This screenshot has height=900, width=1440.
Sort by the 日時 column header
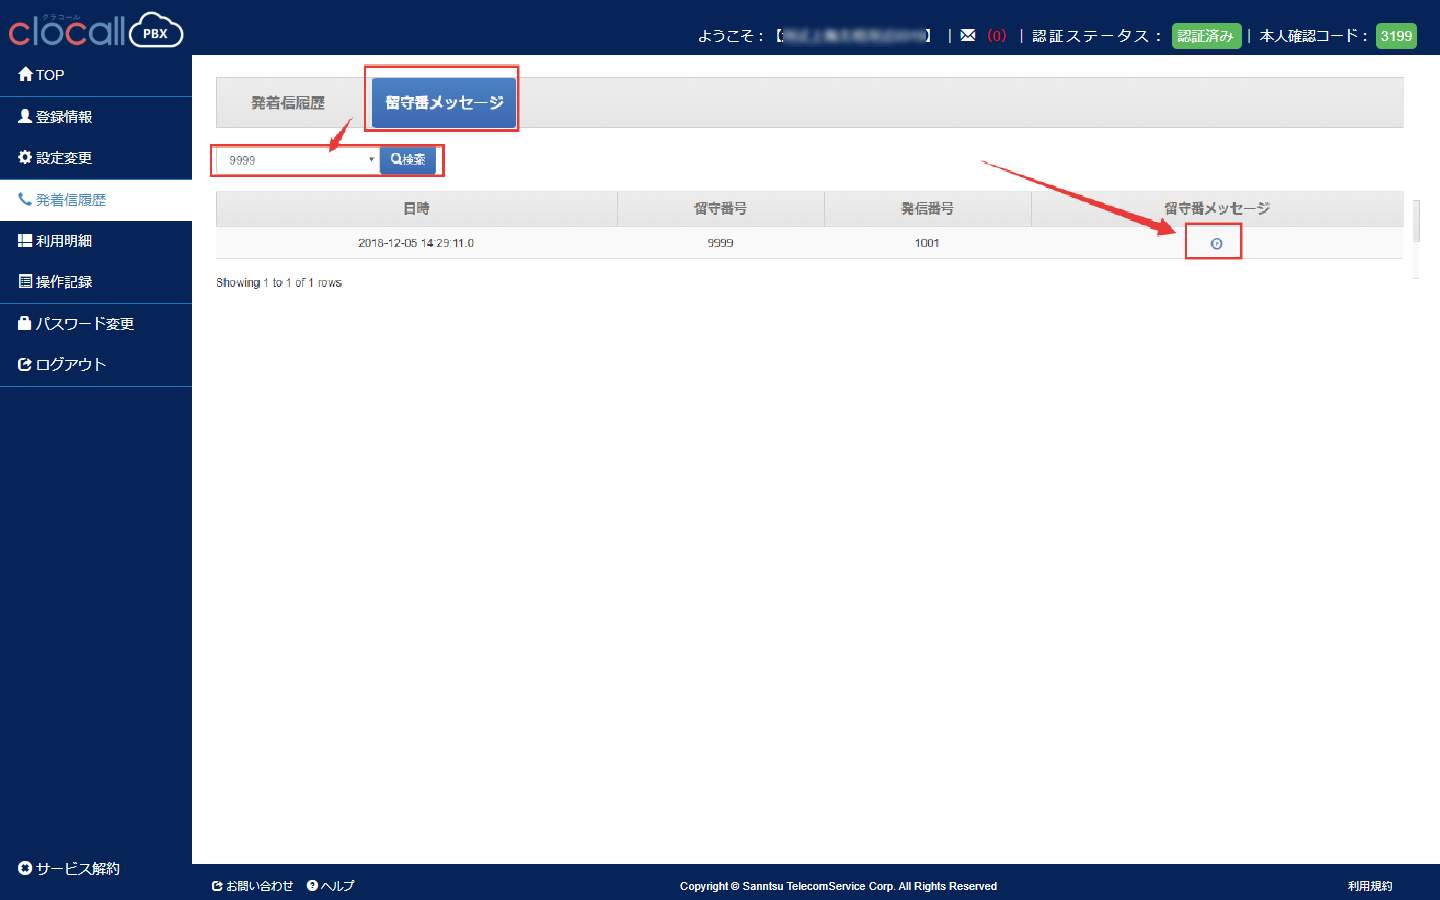(x=417, y=209)
